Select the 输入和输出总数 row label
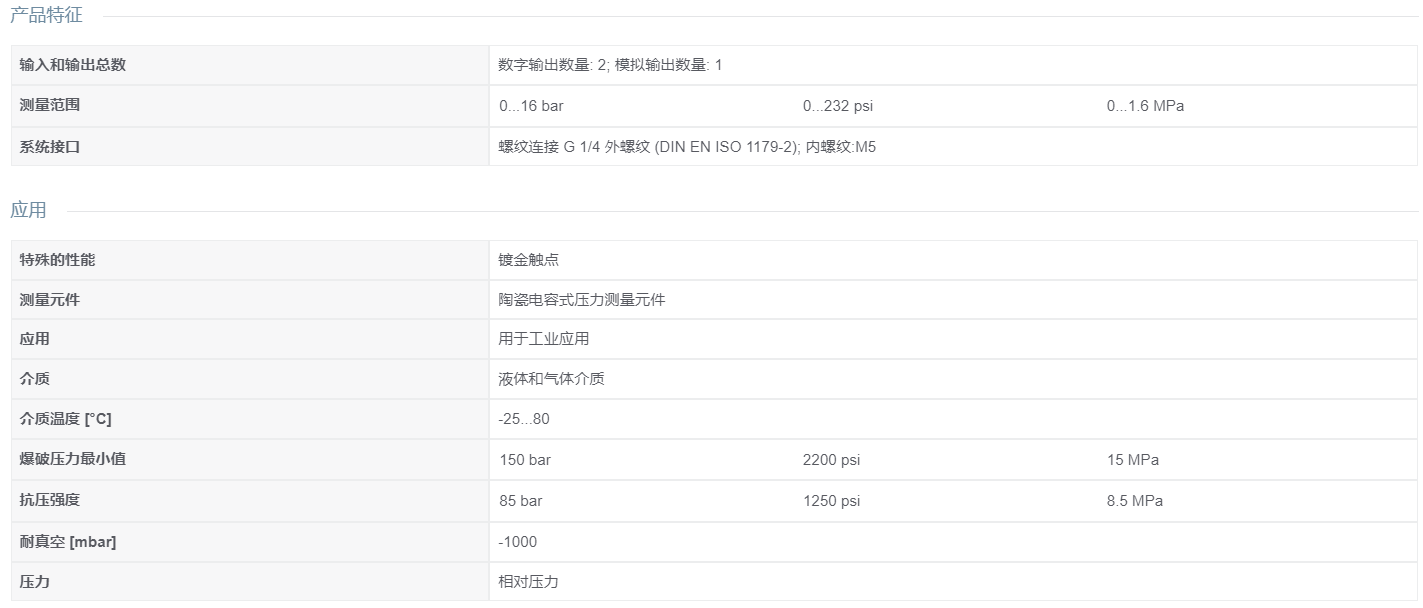1423x608 pixels. (73, 65)
